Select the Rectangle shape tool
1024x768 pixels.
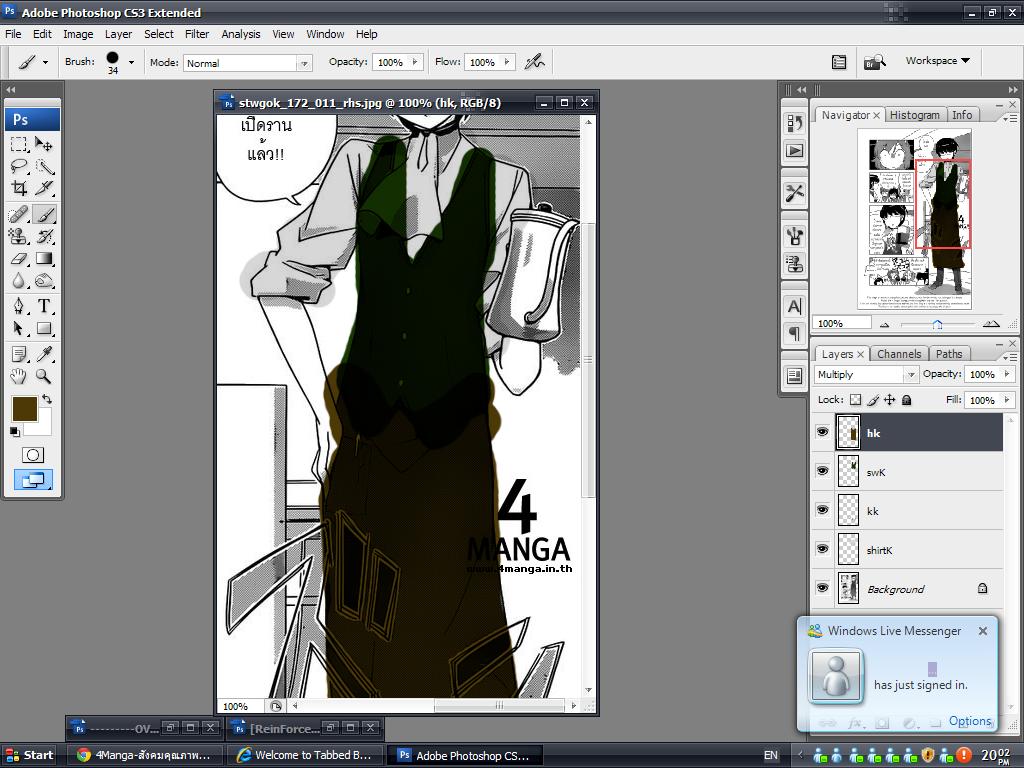(x=44, y=328)
